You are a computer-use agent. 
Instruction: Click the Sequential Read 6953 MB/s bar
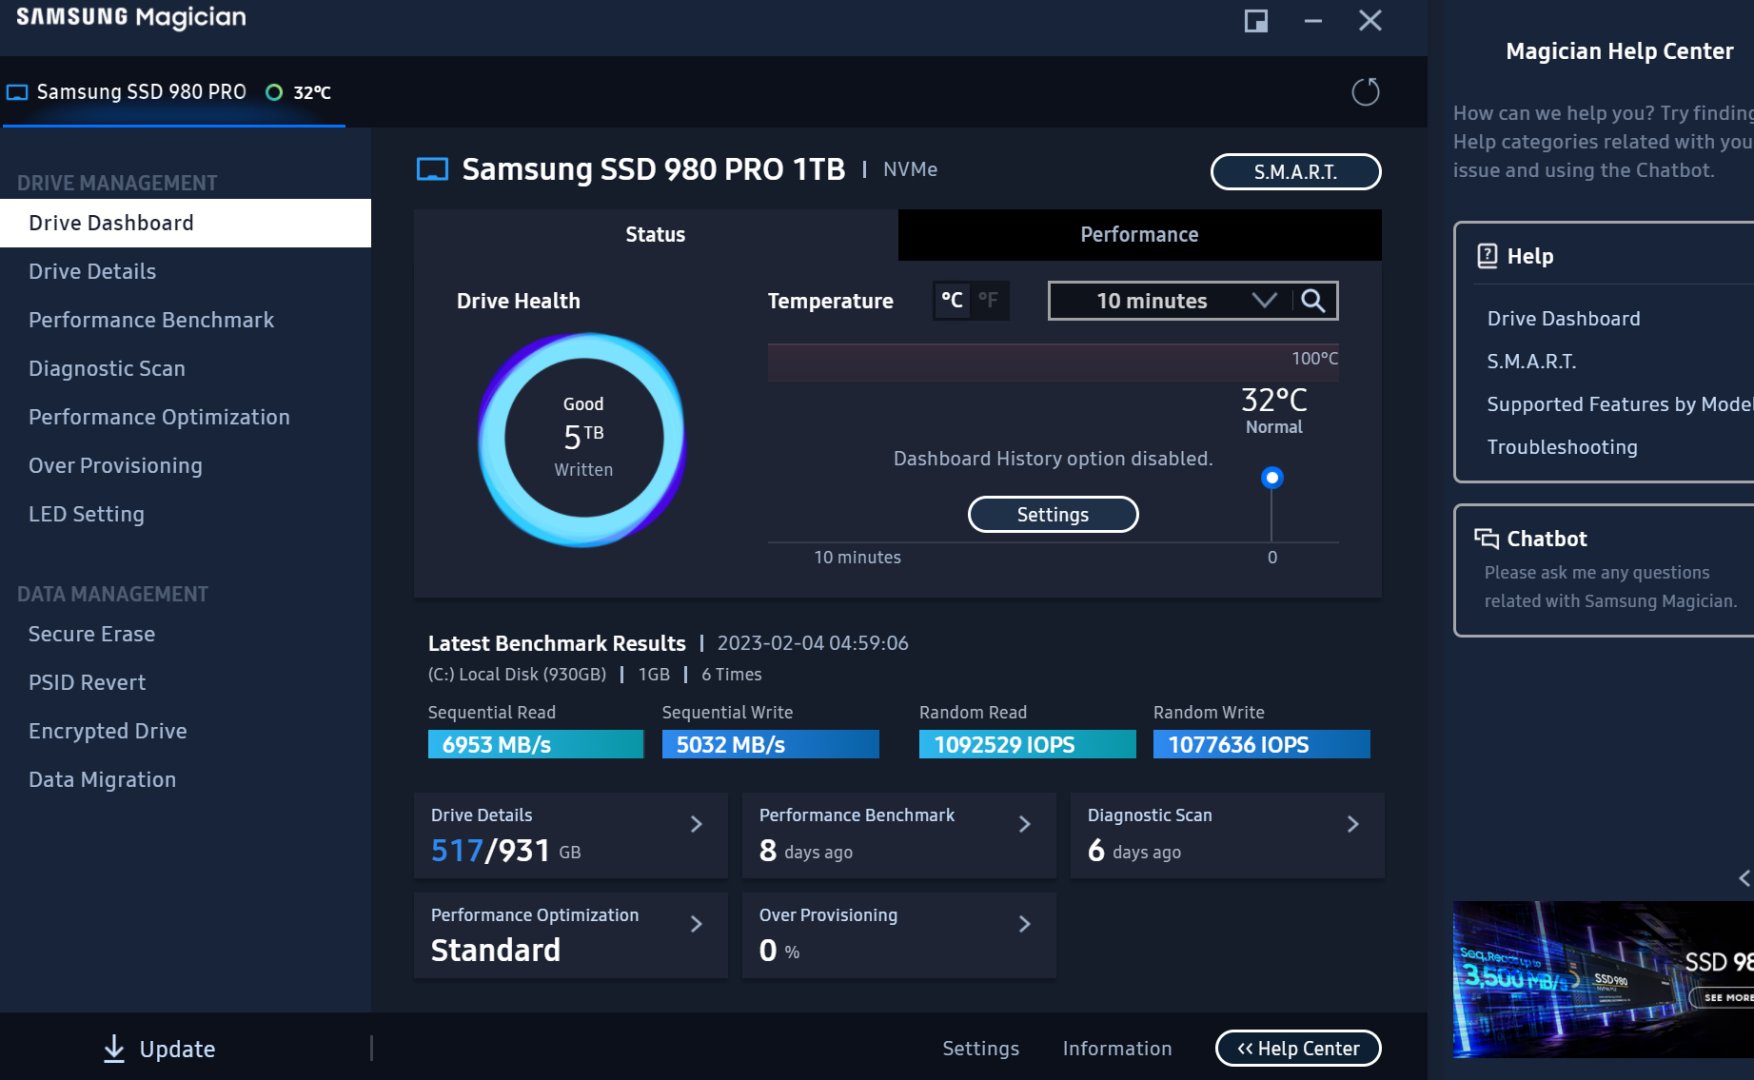tap(536, 745)
